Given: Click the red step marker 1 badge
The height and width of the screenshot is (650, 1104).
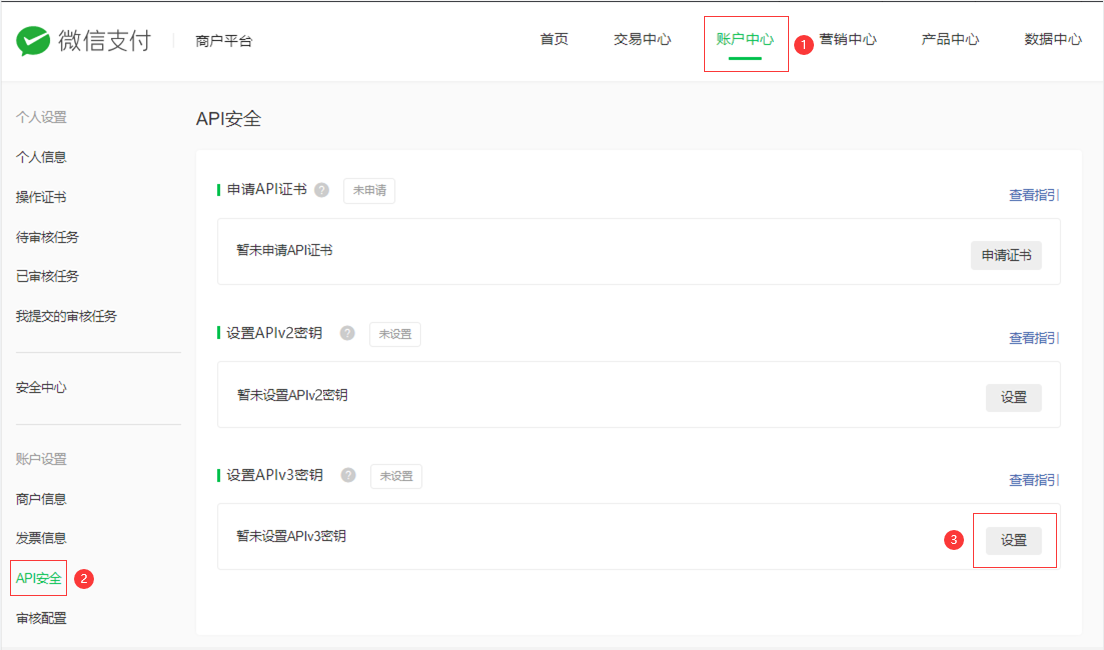Looking at the screenshot, I should [x=806, y=44].
